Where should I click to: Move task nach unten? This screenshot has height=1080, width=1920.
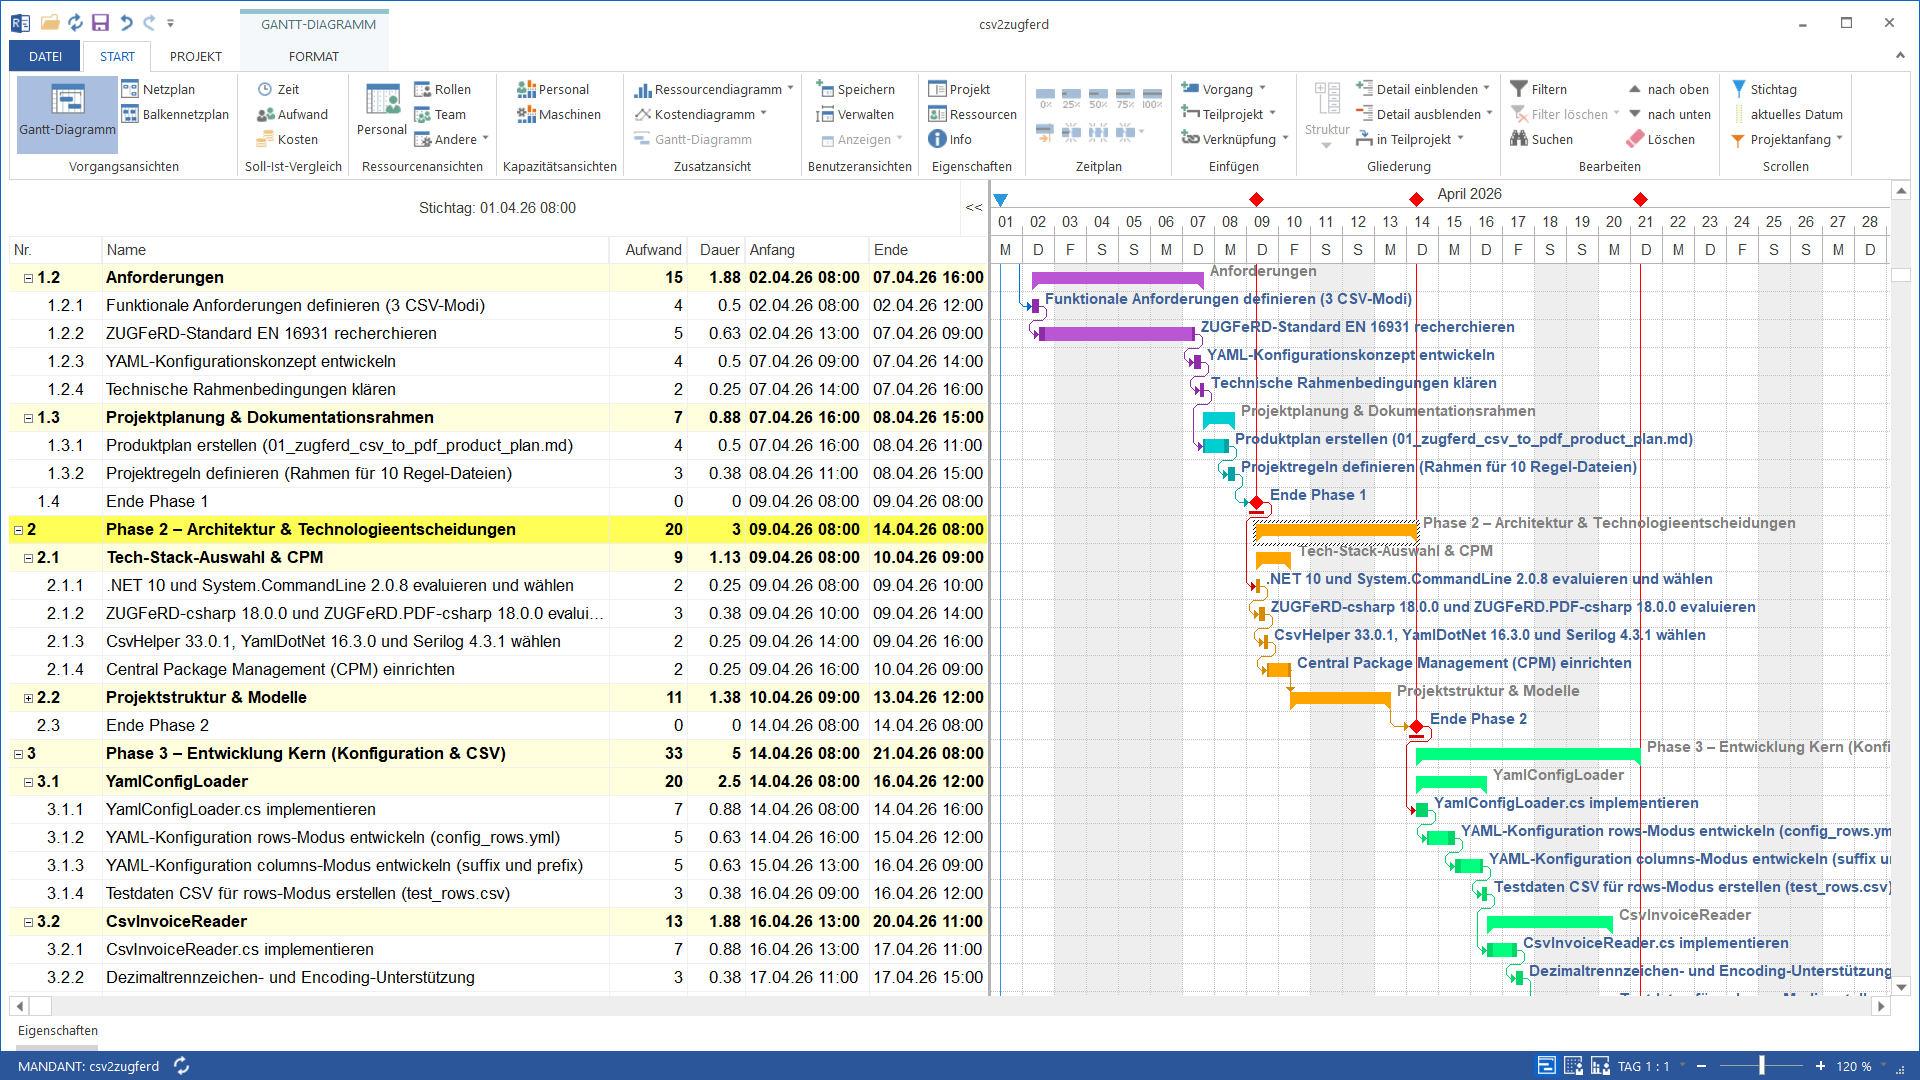click(x=1669, y=114)
